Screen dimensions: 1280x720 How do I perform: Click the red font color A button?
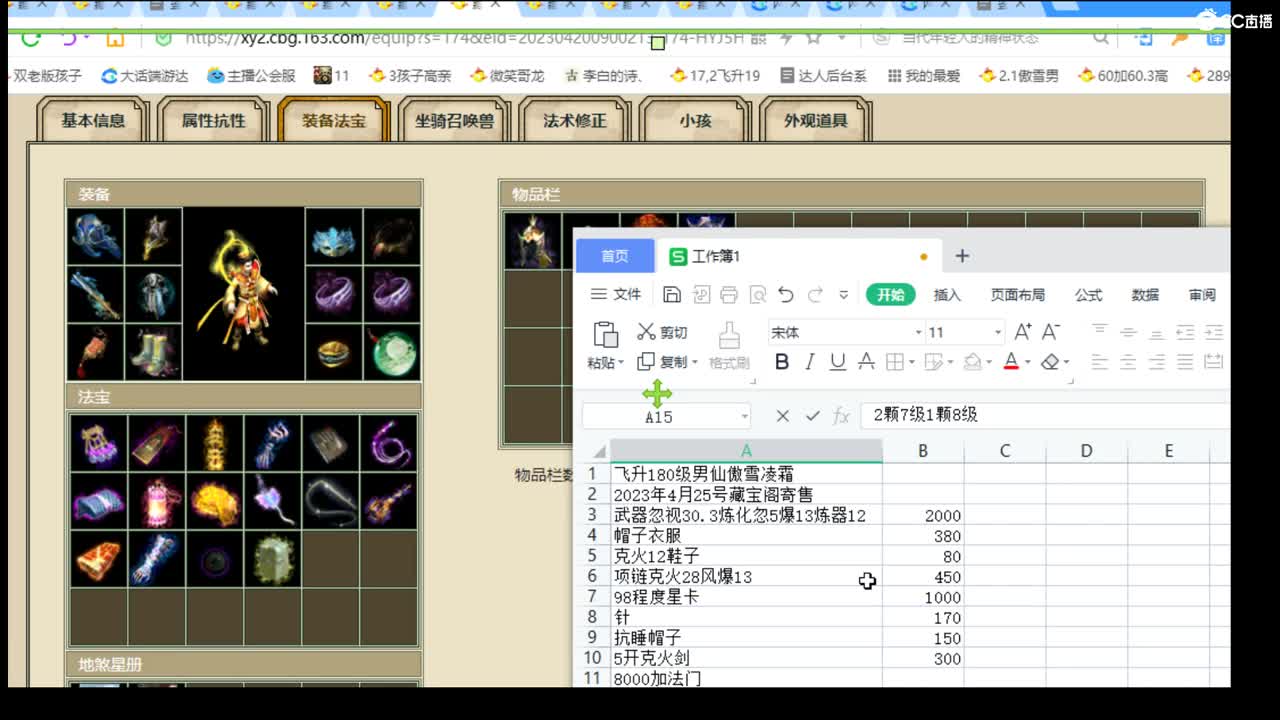click(x=1011, y=362)
